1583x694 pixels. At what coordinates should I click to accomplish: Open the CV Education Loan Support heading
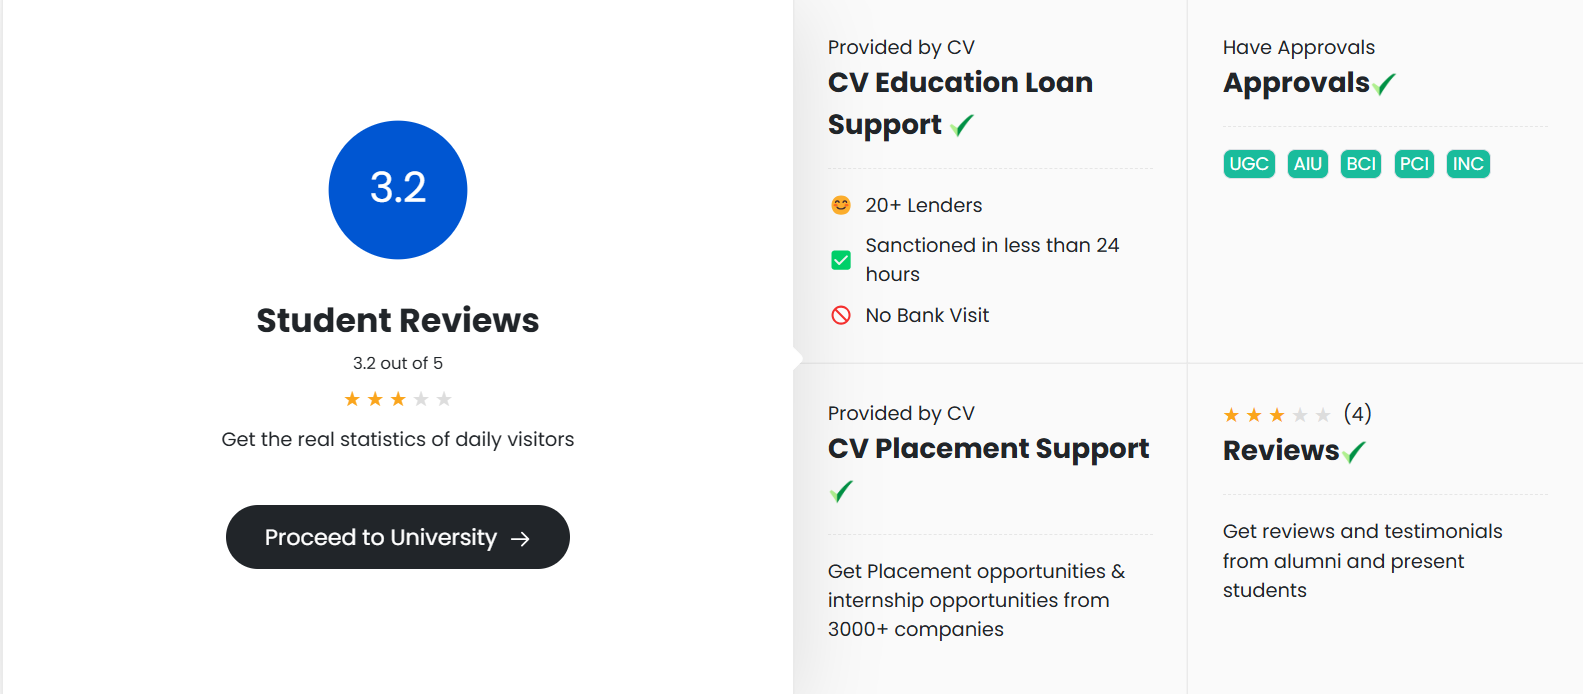pos(960,103)
